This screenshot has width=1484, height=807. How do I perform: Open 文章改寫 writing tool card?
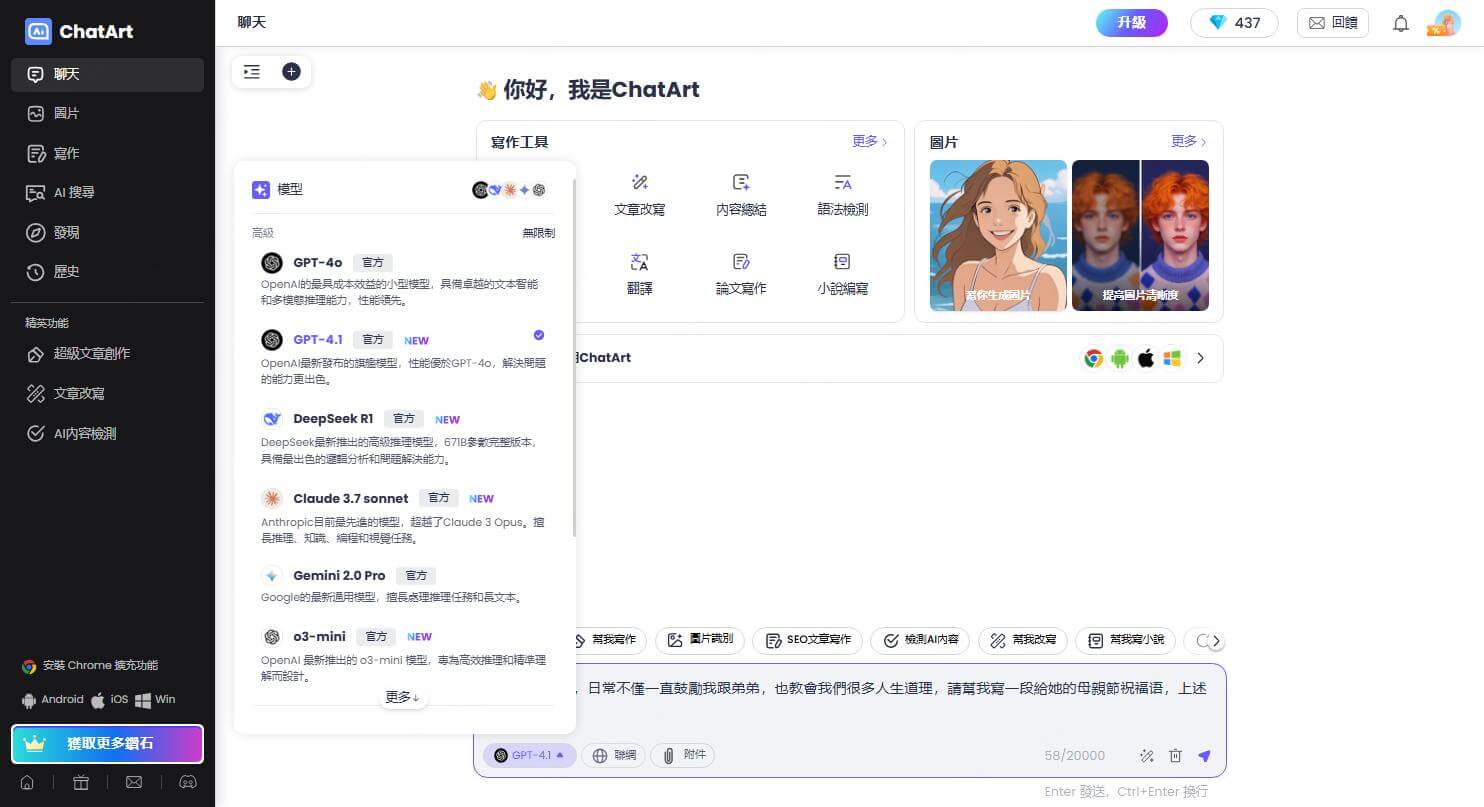639,195
